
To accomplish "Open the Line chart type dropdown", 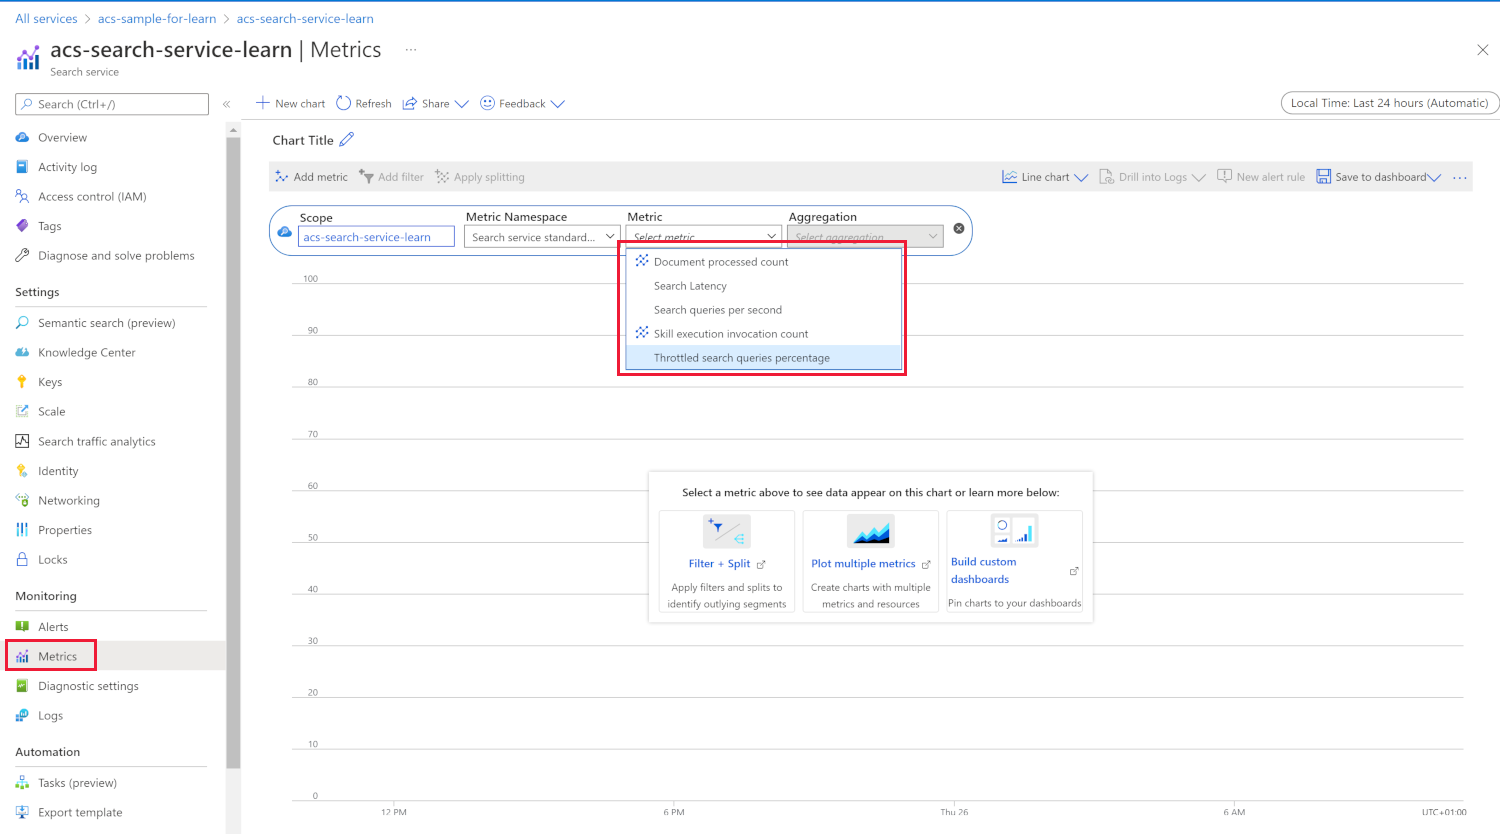I will [1045, 177].
